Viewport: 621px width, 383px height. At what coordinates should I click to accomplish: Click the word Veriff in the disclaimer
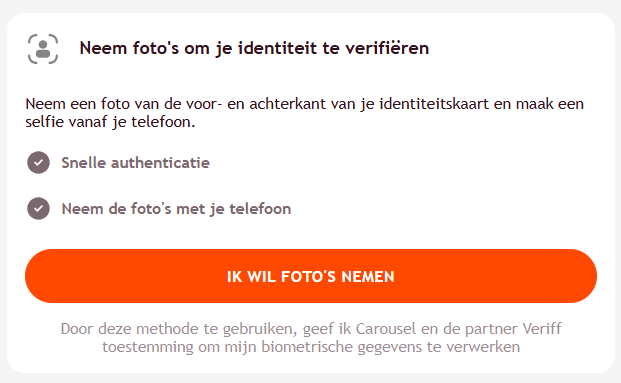541,329
